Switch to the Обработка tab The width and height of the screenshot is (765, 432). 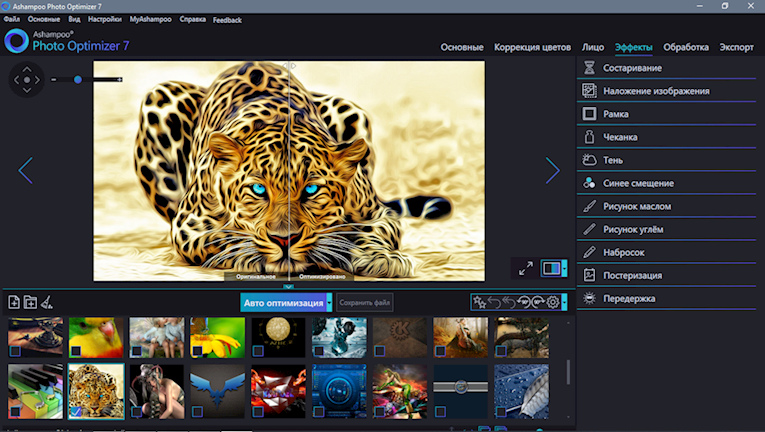pyautogui.click(x=686, y=47)
